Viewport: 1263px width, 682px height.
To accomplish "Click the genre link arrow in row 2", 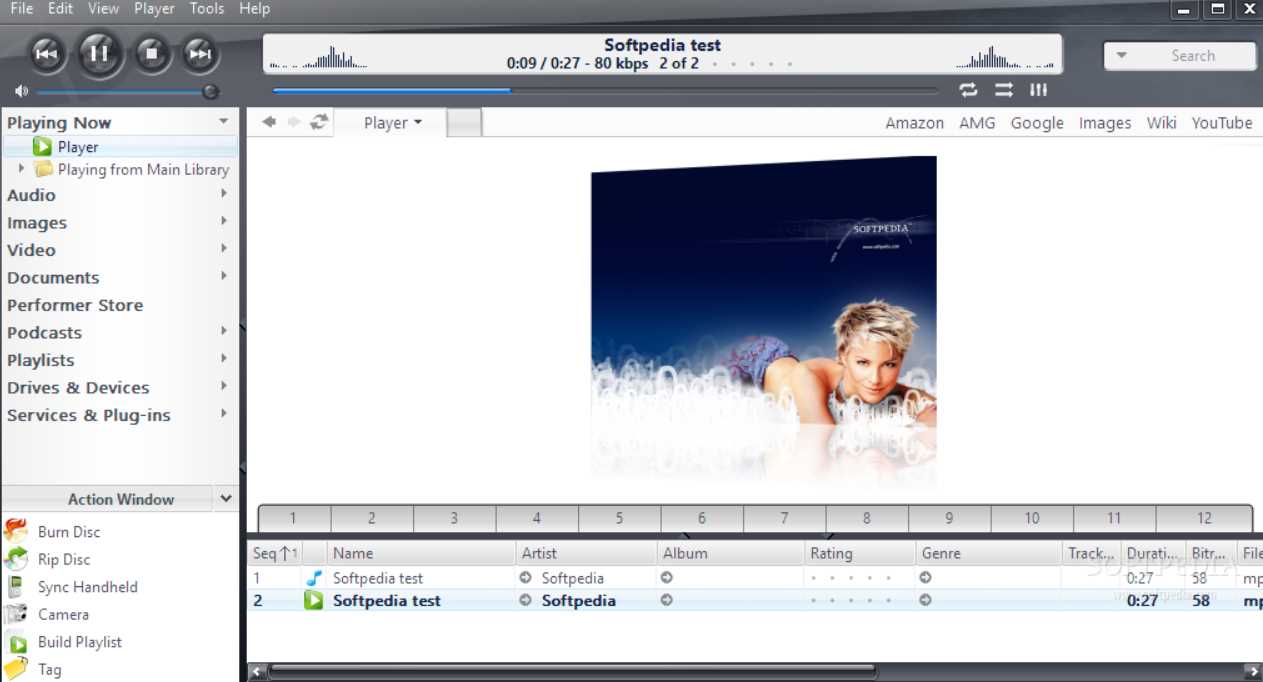I will point(926,601).
